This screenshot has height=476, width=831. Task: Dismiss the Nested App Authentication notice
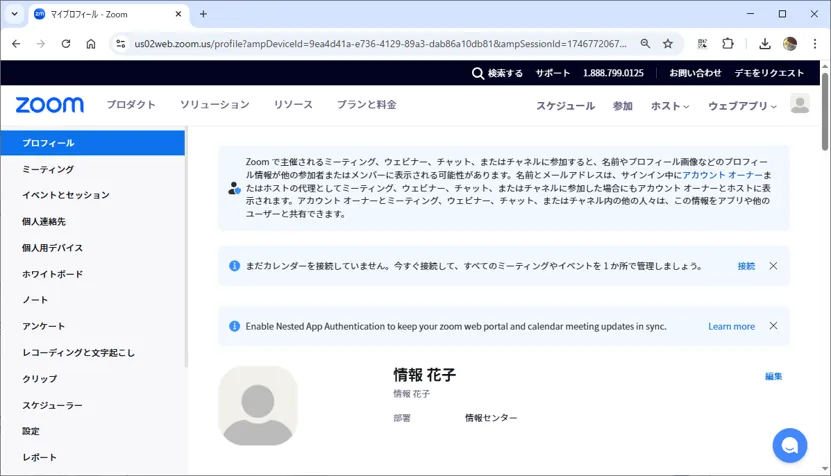pos(773,325)
